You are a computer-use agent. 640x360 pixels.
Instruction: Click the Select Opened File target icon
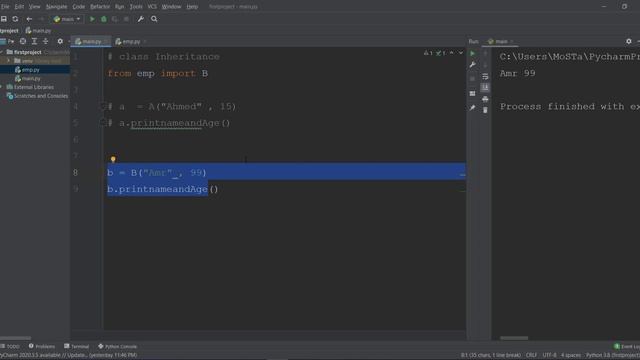pos(23,41)
